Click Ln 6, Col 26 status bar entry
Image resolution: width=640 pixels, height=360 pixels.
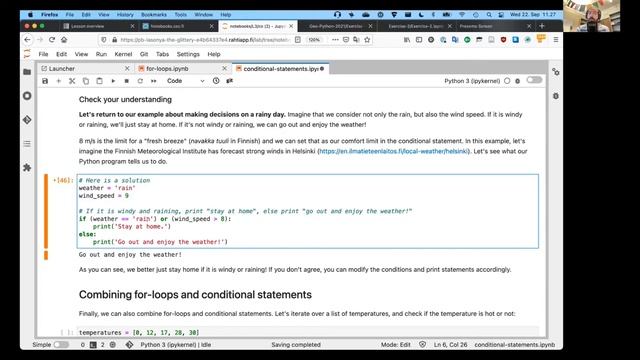[450, 344]
